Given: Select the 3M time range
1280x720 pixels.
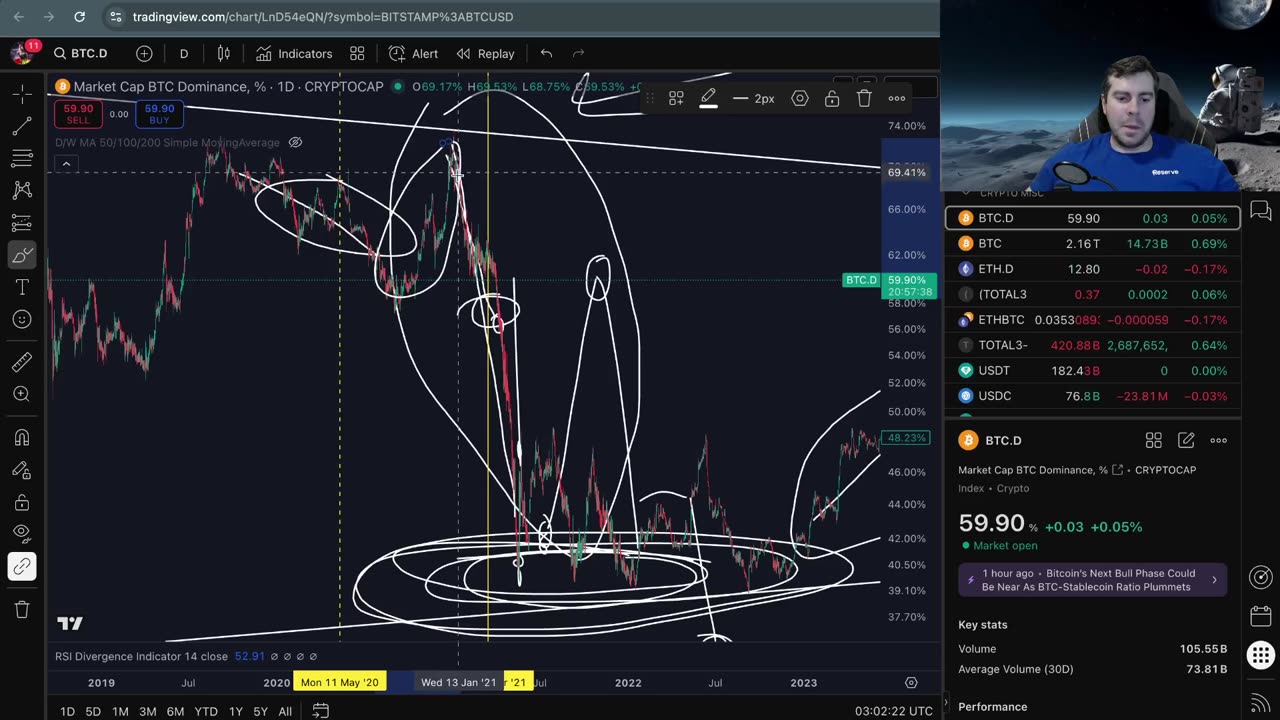Looking at the screenshot, I should coord(147,711).
